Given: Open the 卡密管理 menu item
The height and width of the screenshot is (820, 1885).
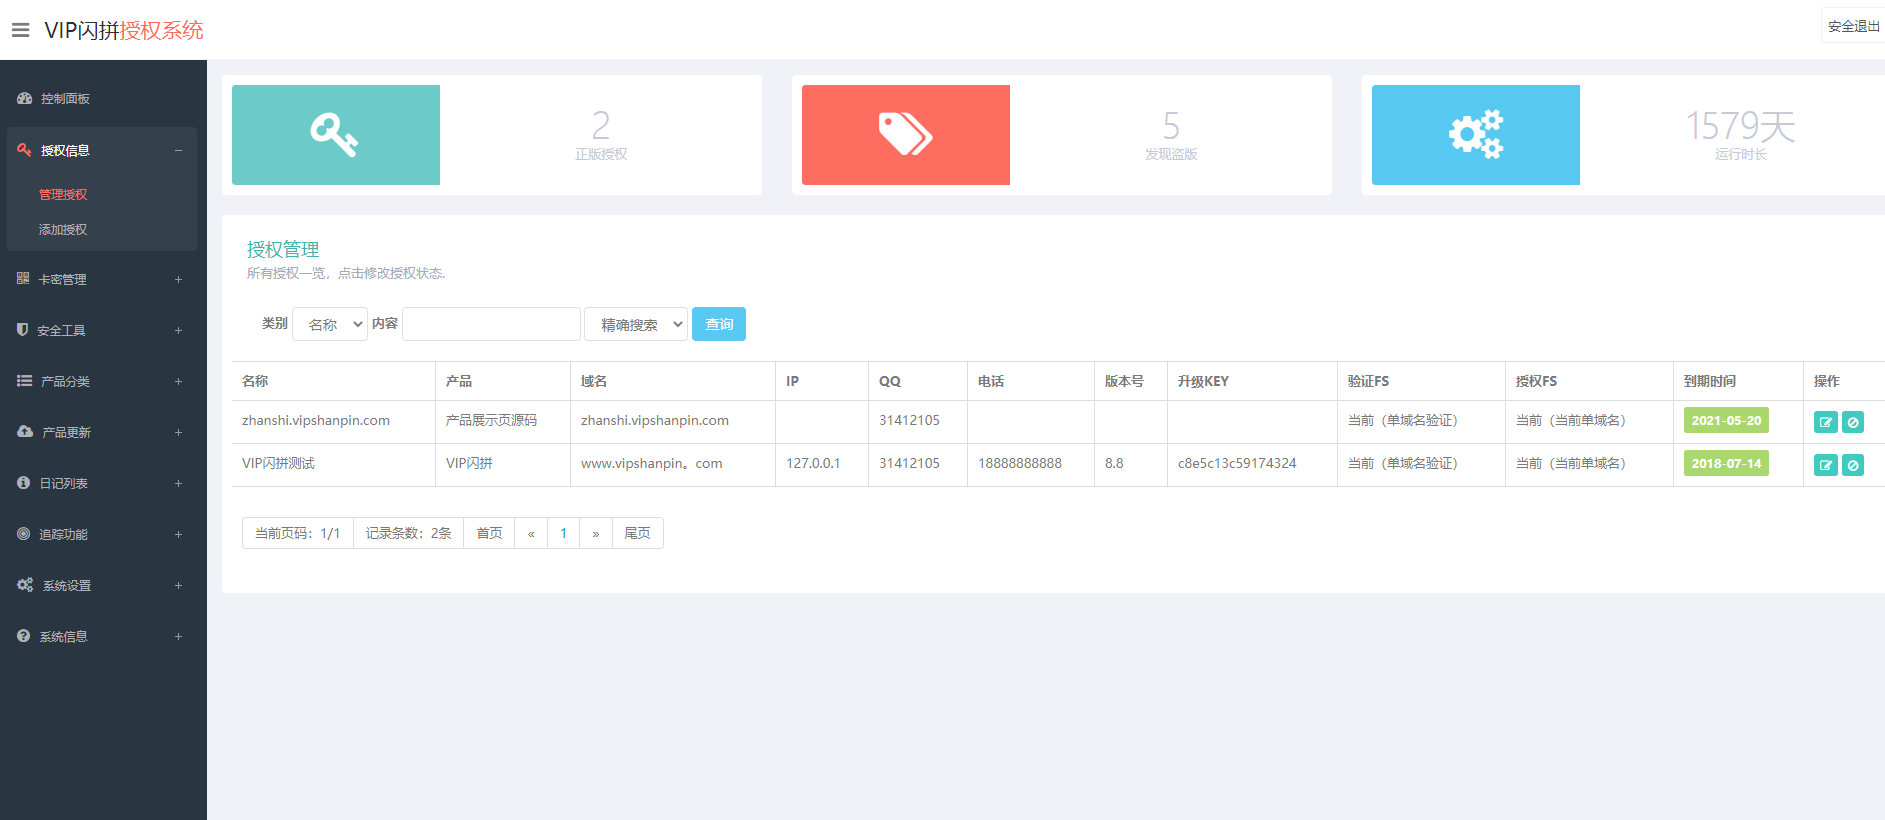Looking at the screenshot, I should tap(102, 279).
